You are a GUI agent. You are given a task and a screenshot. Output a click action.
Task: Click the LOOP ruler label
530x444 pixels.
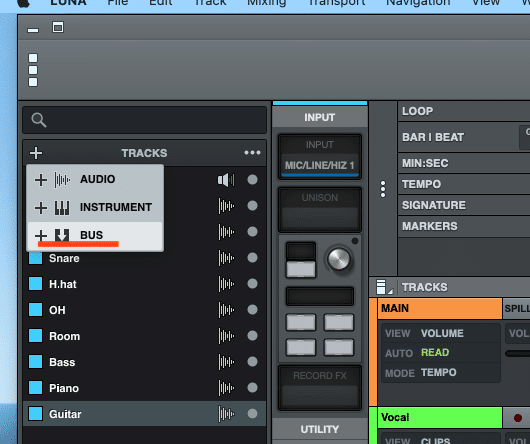pyautogui.click(x=417, y=111)
